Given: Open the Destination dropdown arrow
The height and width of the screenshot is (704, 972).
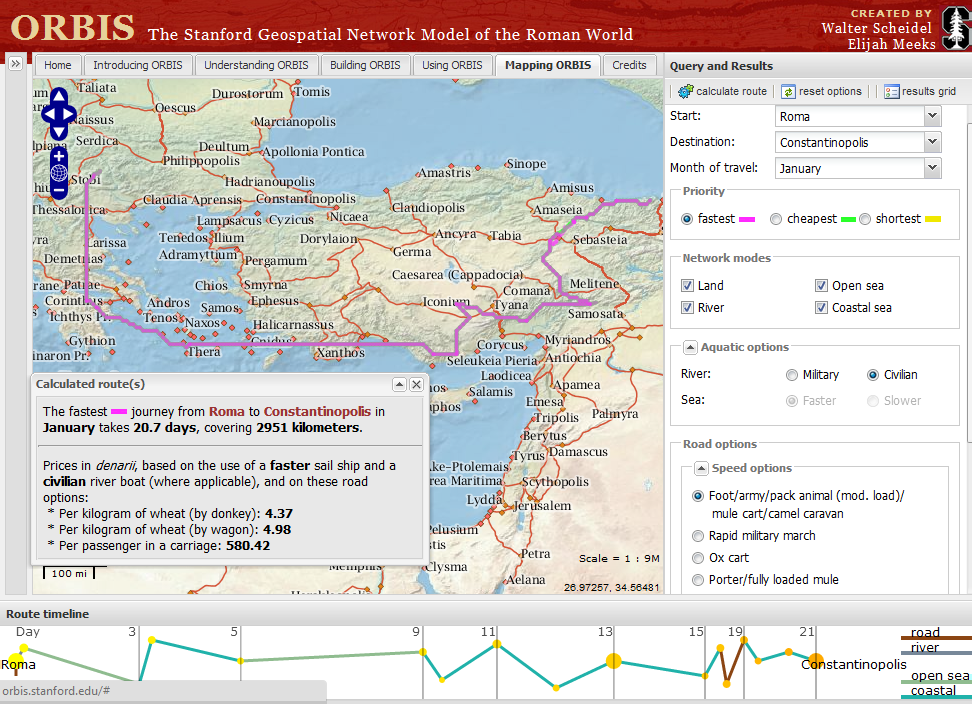Looking at the screenshot, I should tap(932, 142).
